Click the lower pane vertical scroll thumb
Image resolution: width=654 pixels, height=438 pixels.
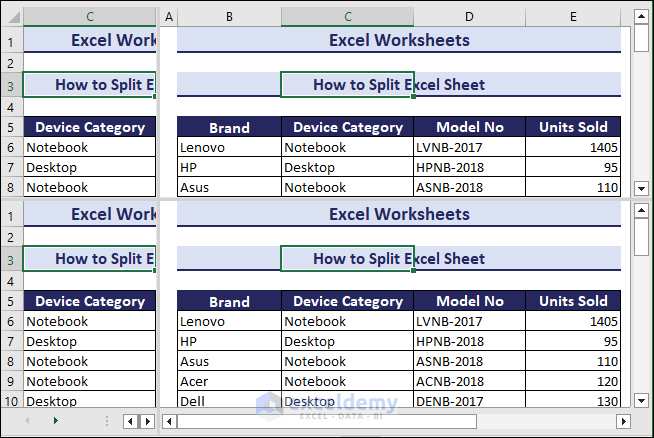[641, 235]
